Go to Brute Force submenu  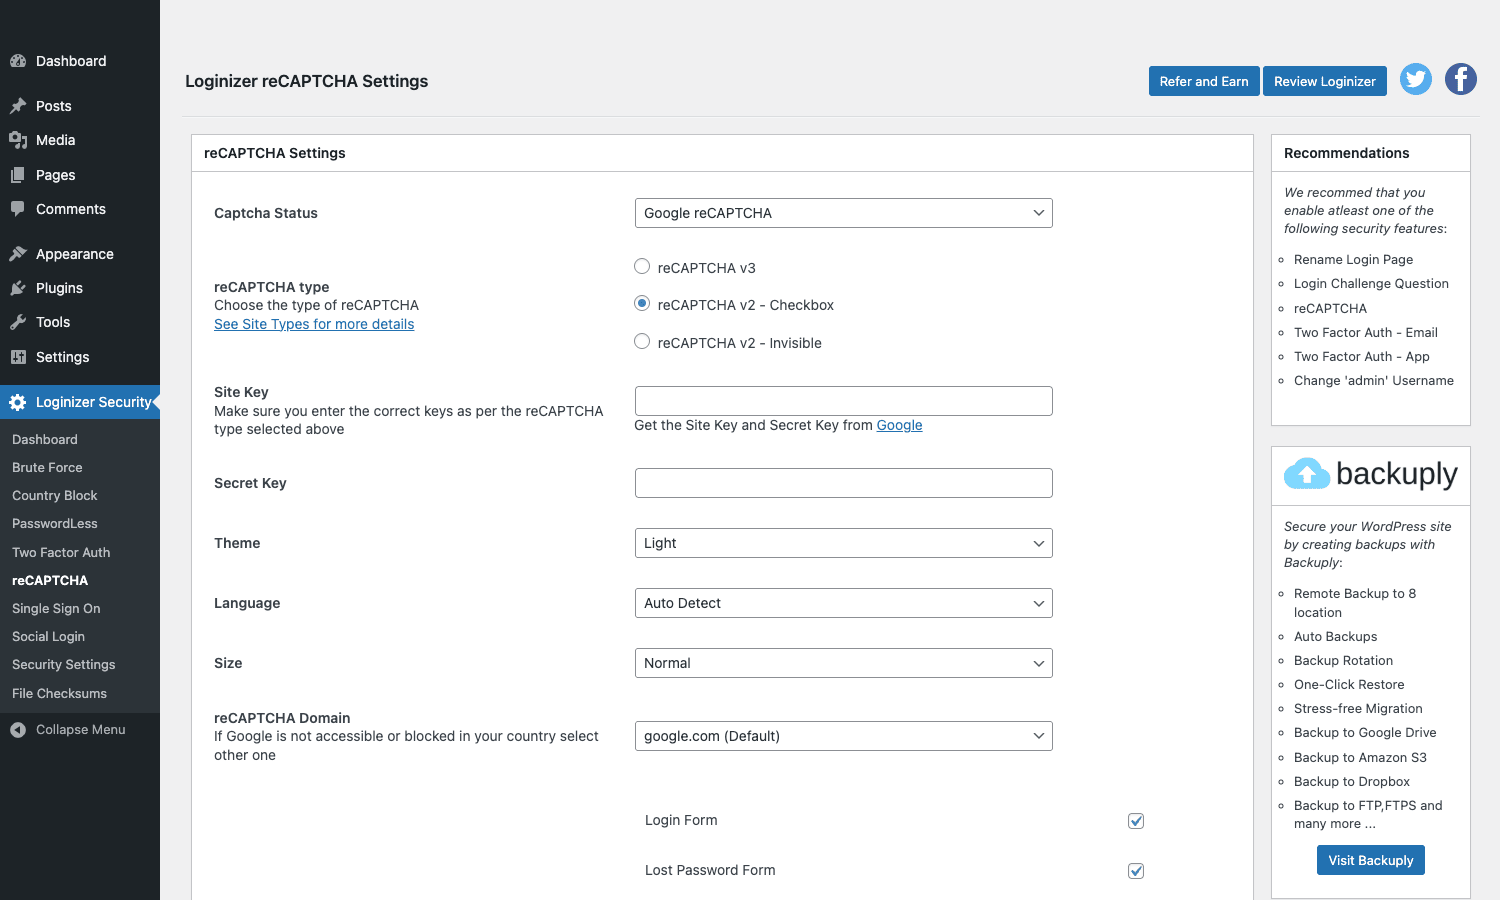click(47, 467)
